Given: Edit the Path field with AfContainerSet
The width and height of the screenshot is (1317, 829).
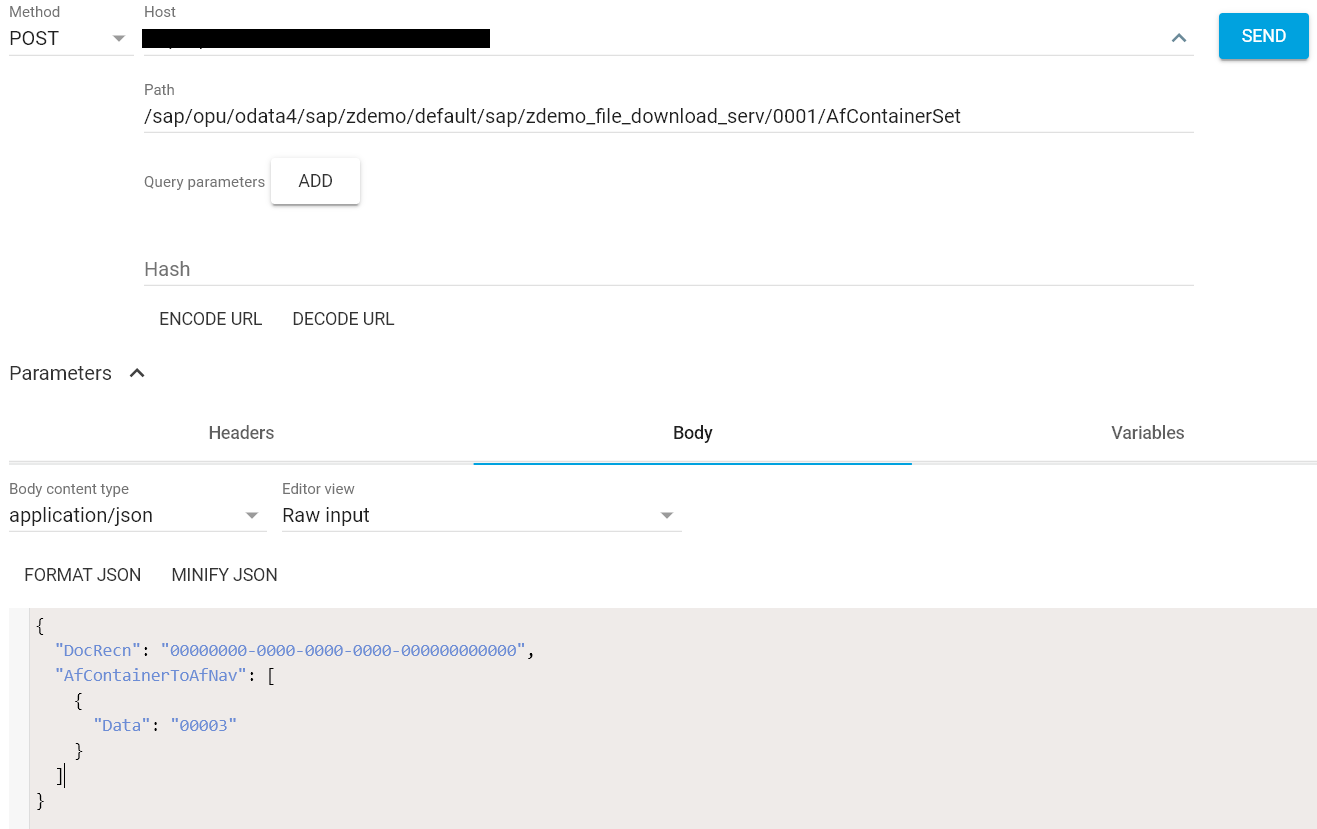Looking at the screenshot, I should point(668,116).
